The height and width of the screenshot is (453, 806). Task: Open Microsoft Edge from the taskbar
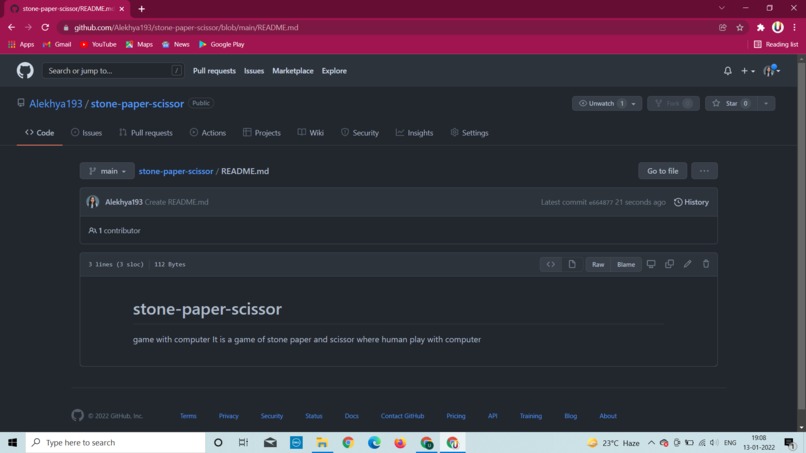(374, 442)
